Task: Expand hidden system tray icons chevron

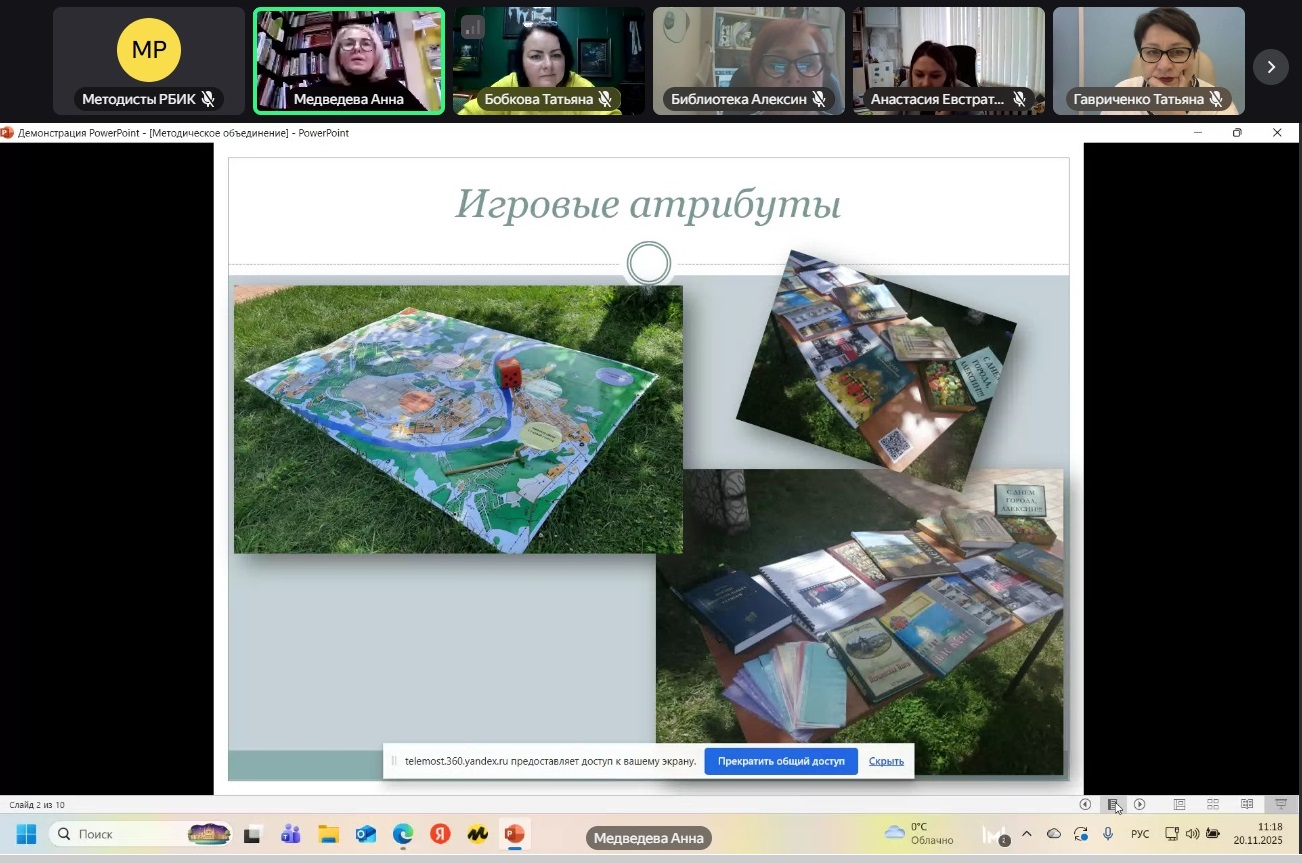Action: (1026, 834)
